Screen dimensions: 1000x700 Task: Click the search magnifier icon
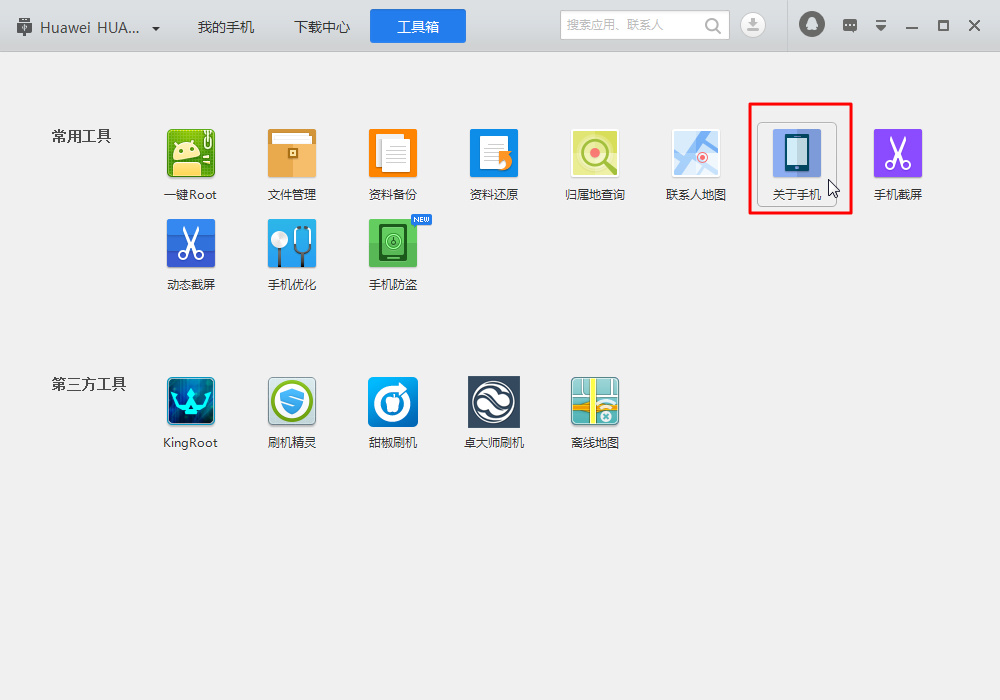pos(712,26)
